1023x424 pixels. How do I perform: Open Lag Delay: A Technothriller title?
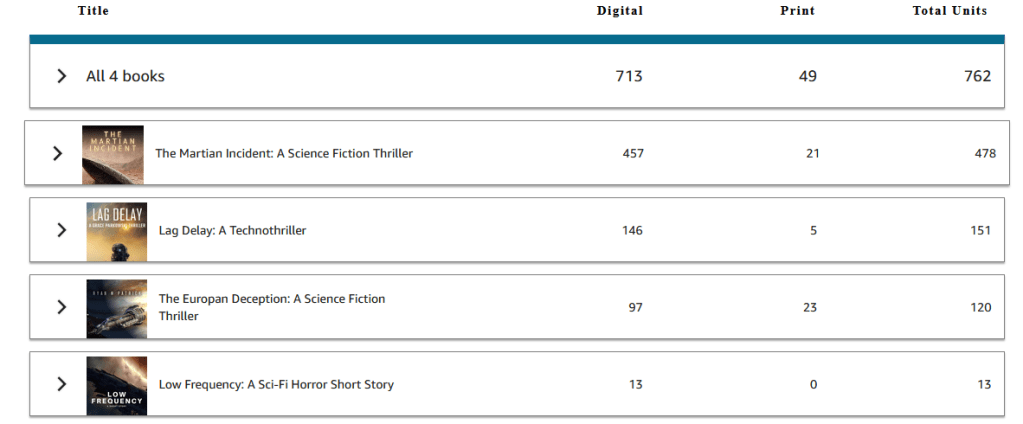[x=232, y=231]
